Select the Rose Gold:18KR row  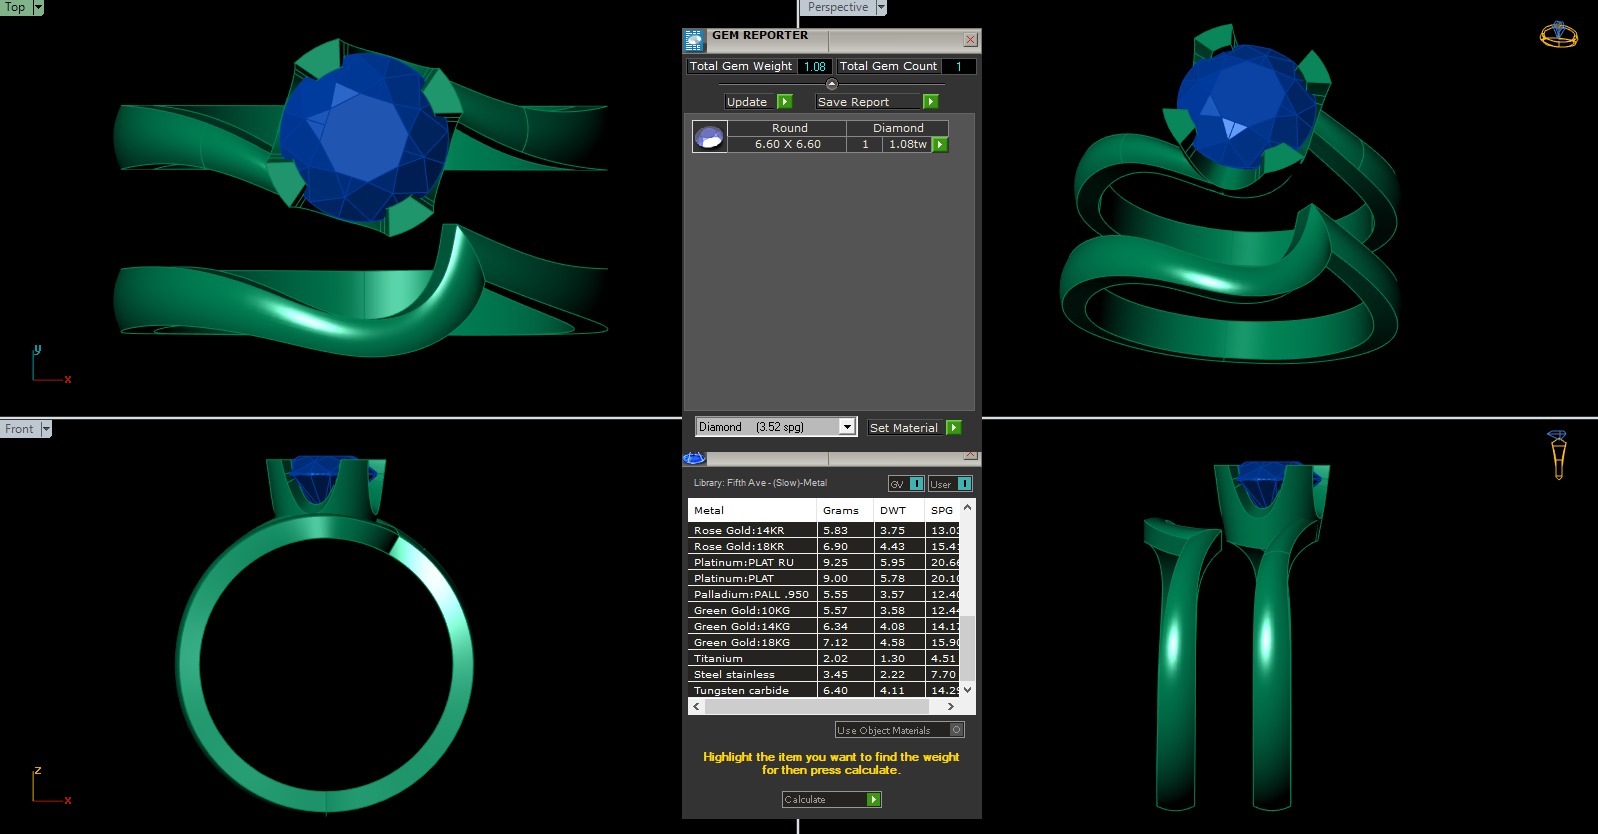coord(824,546)
